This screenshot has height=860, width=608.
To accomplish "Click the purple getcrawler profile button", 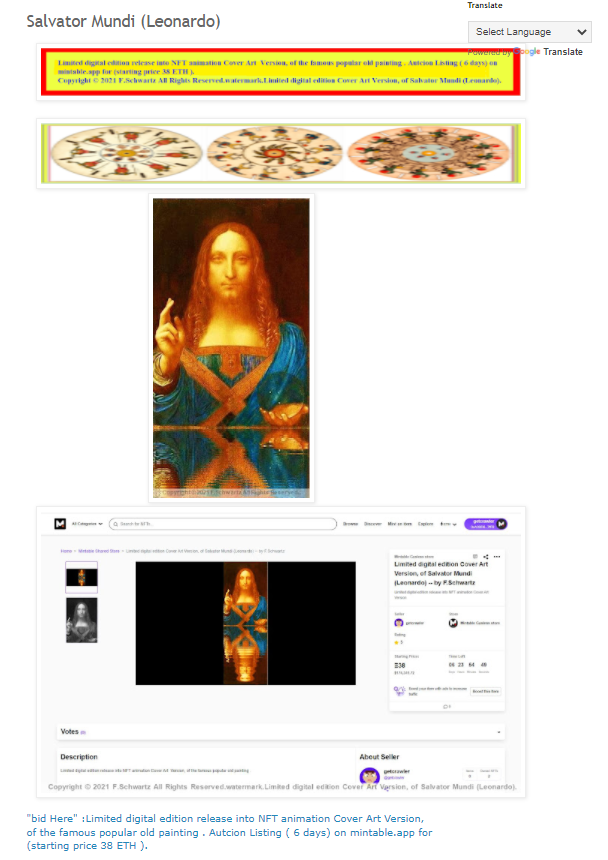I will click(486, 524).
